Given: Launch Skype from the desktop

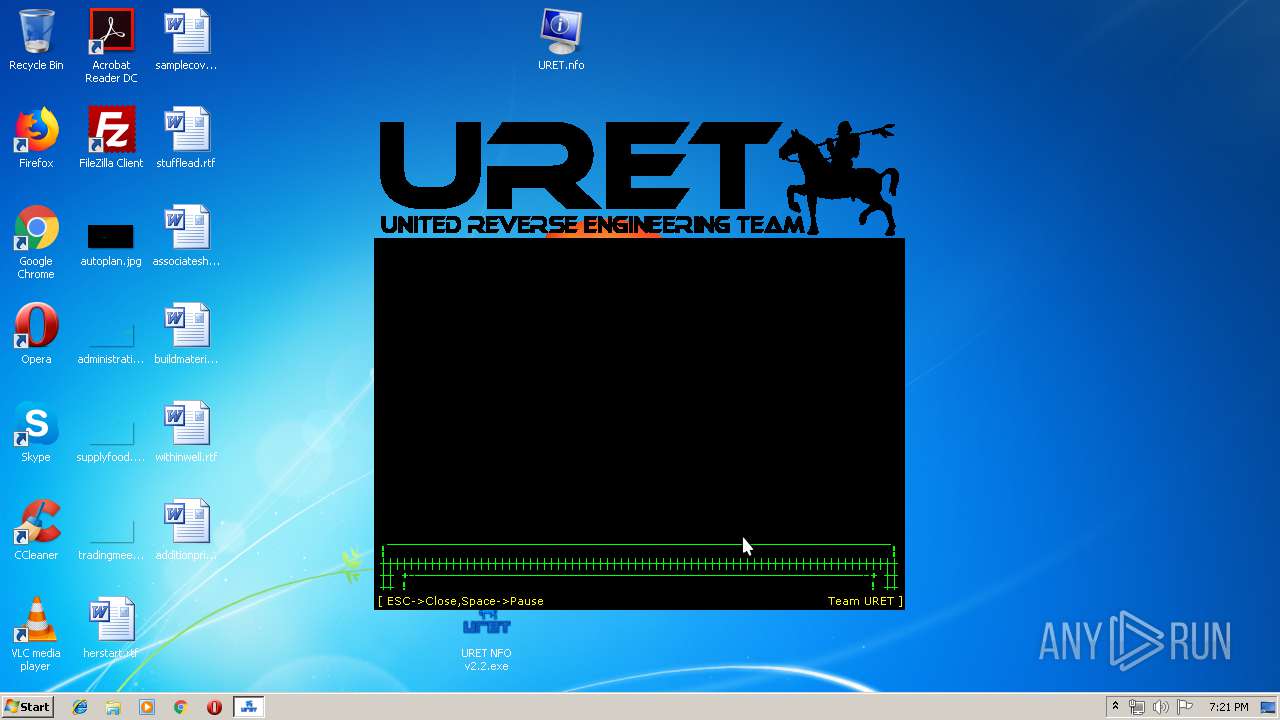Looking at the screenshot, I should coord(36,432).
